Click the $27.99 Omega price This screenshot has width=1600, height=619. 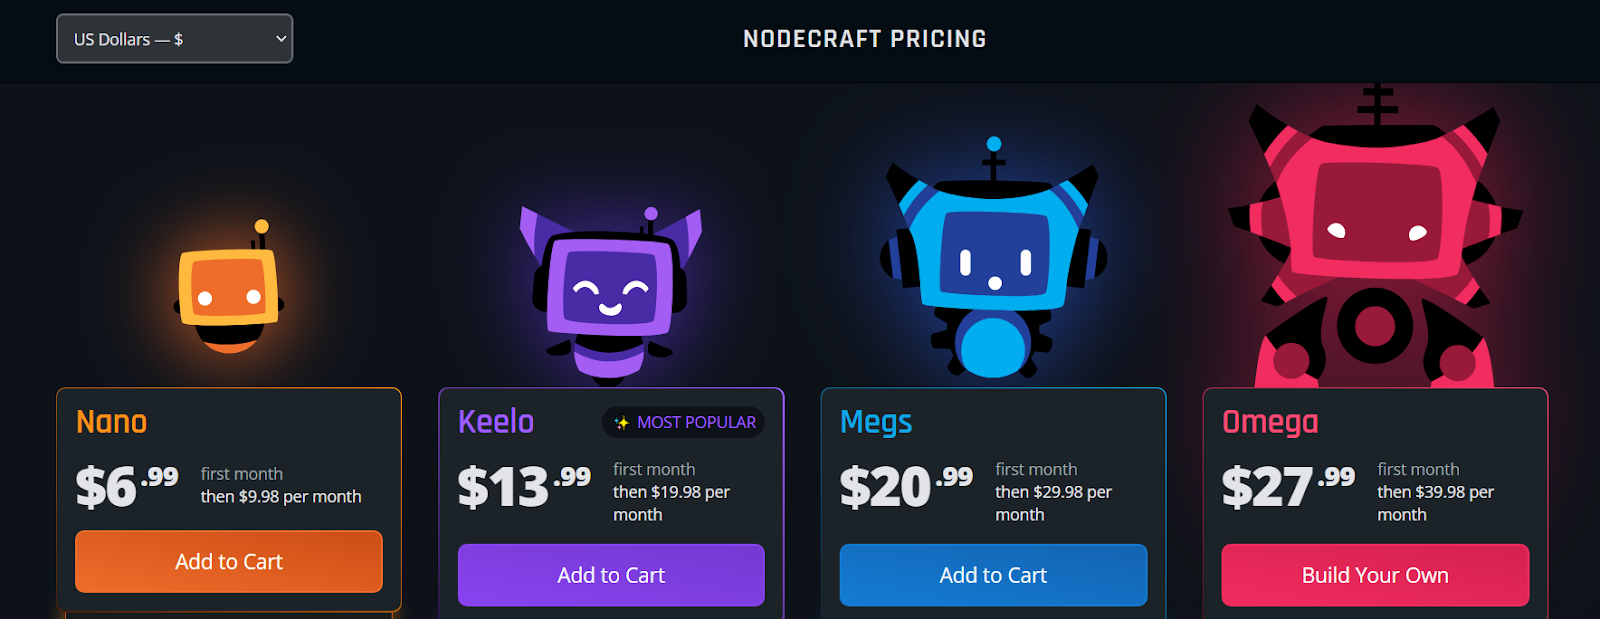(1288, 486)
